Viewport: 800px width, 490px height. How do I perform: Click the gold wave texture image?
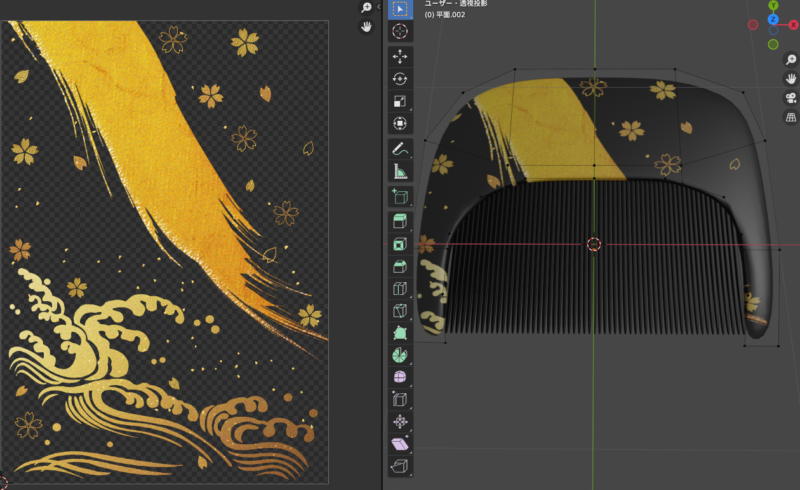pos(165,252)
